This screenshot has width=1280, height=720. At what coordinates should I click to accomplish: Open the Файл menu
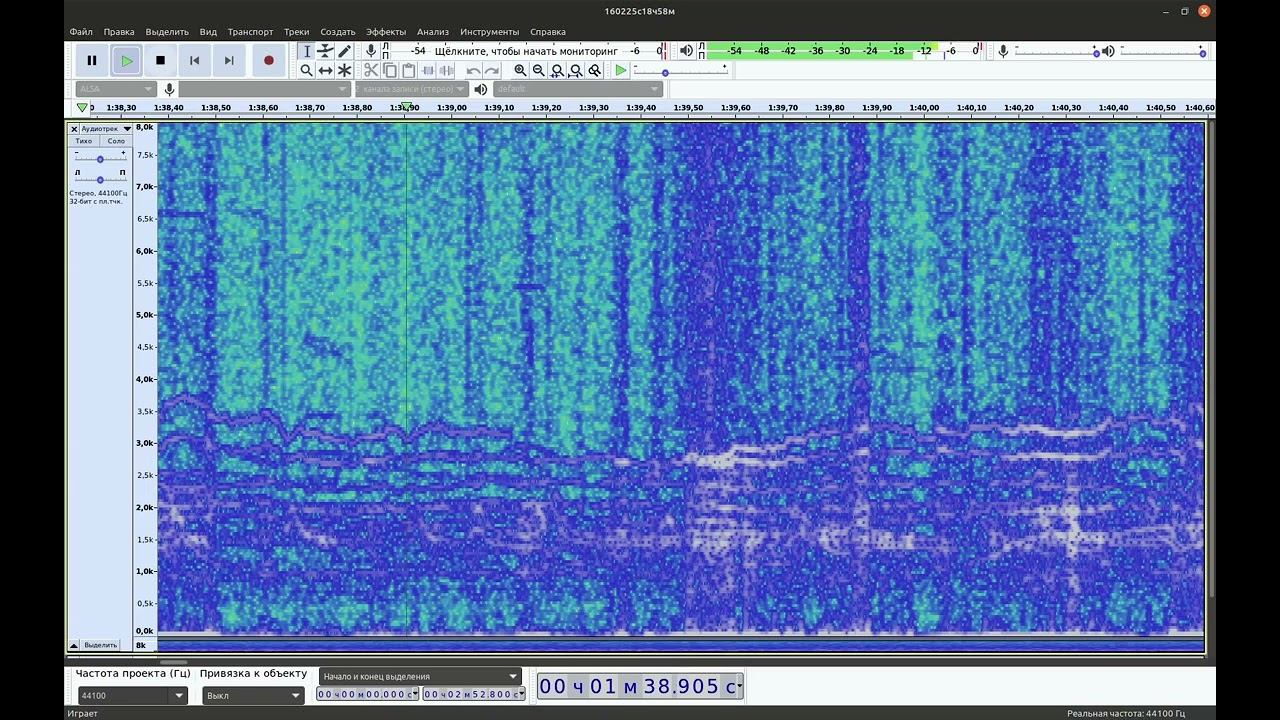point(81,32)
